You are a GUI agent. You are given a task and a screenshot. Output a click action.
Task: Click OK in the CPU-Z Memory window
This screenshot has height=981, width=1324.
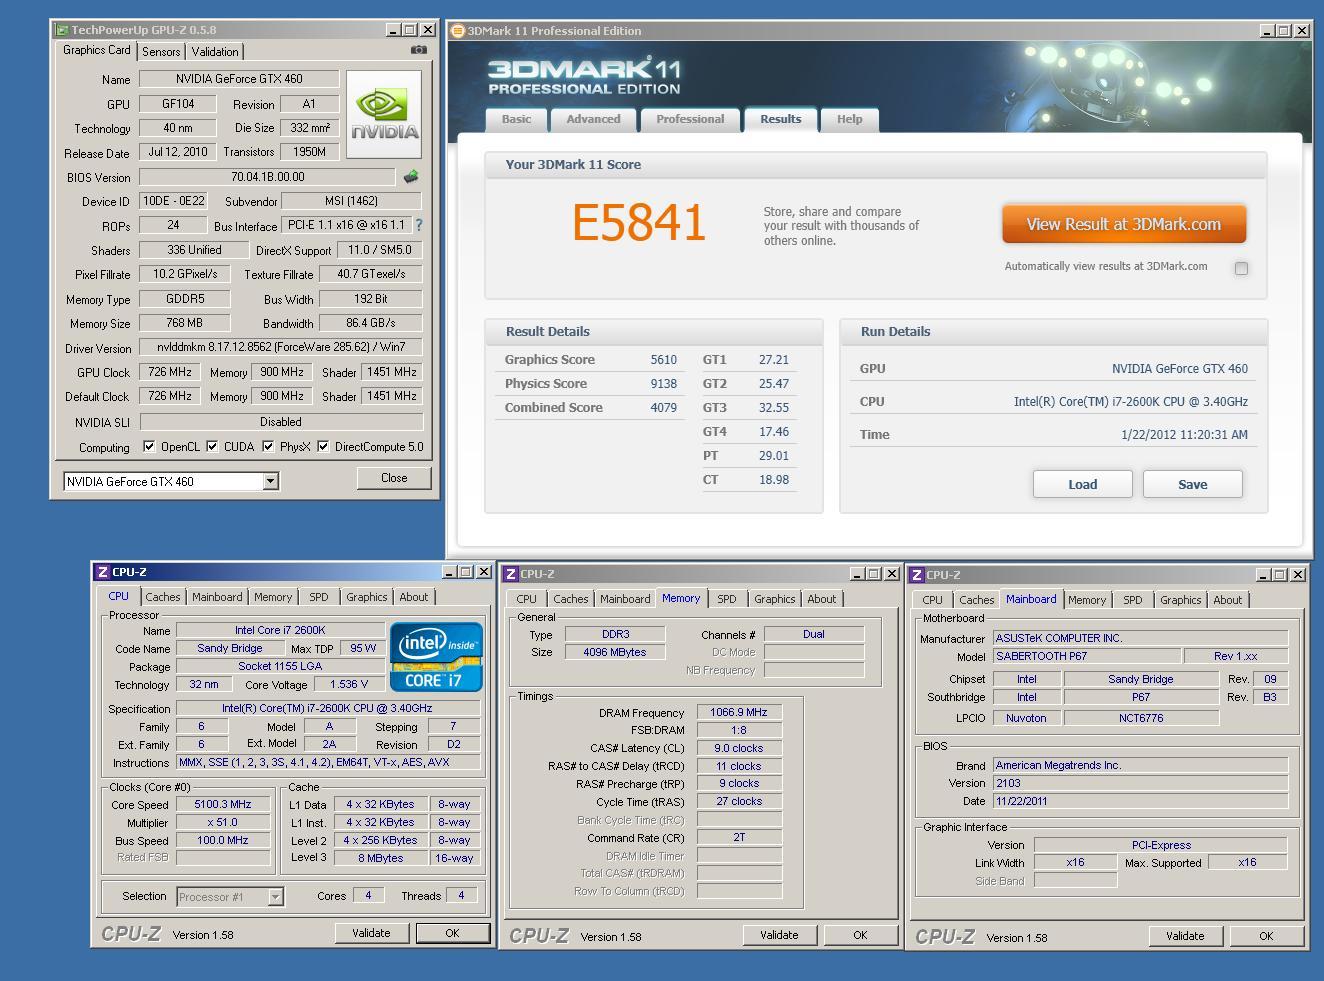pos(860,935)
